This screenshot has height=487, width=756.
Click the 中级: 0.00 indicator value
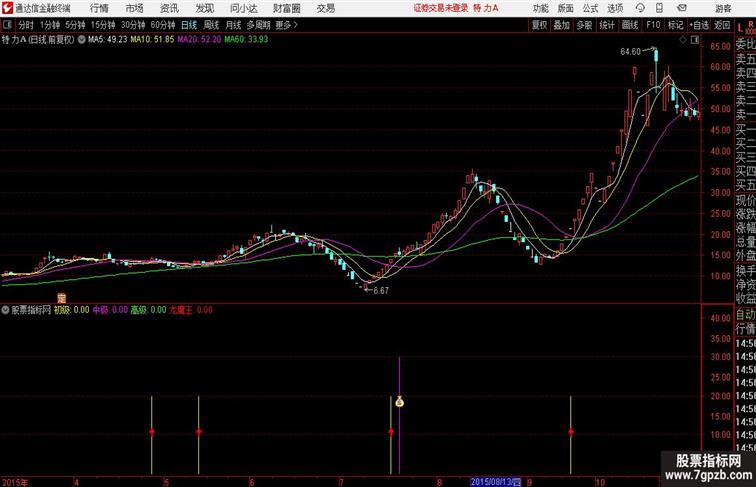pos(110,310)
